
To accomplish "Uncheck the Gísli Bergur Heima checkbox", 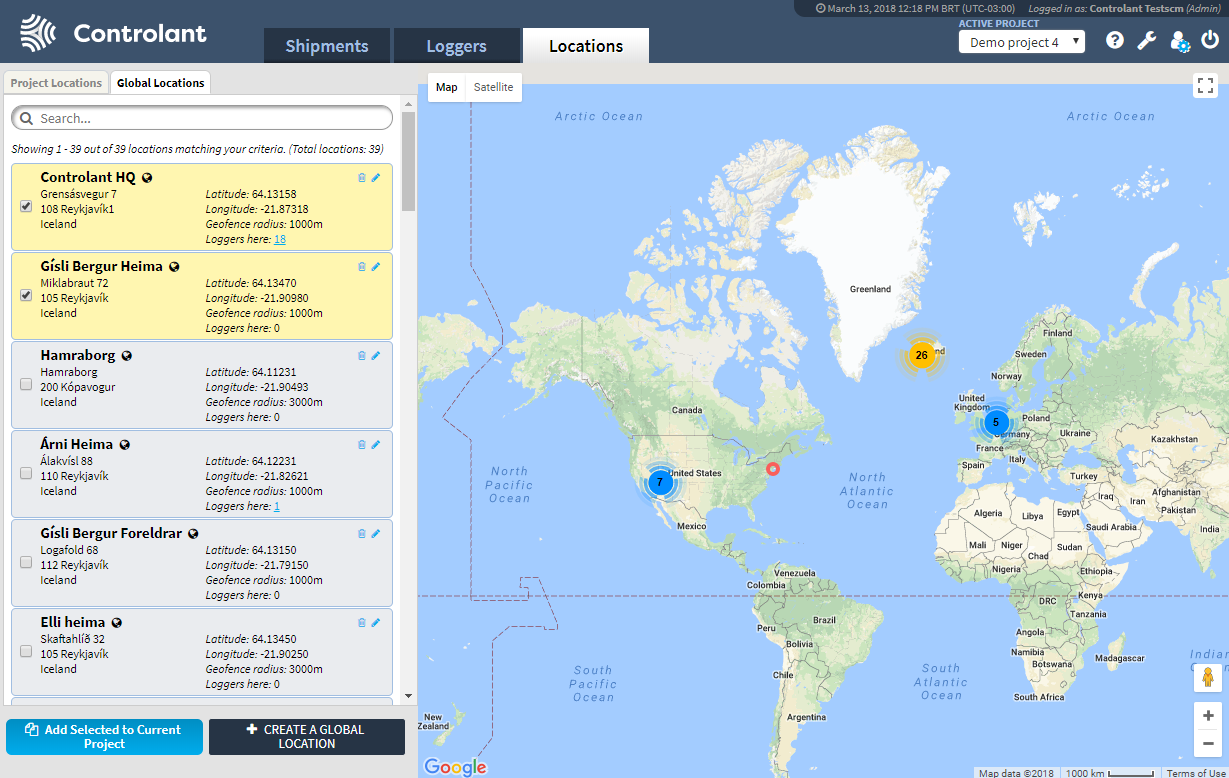I will tap(26, 296).
